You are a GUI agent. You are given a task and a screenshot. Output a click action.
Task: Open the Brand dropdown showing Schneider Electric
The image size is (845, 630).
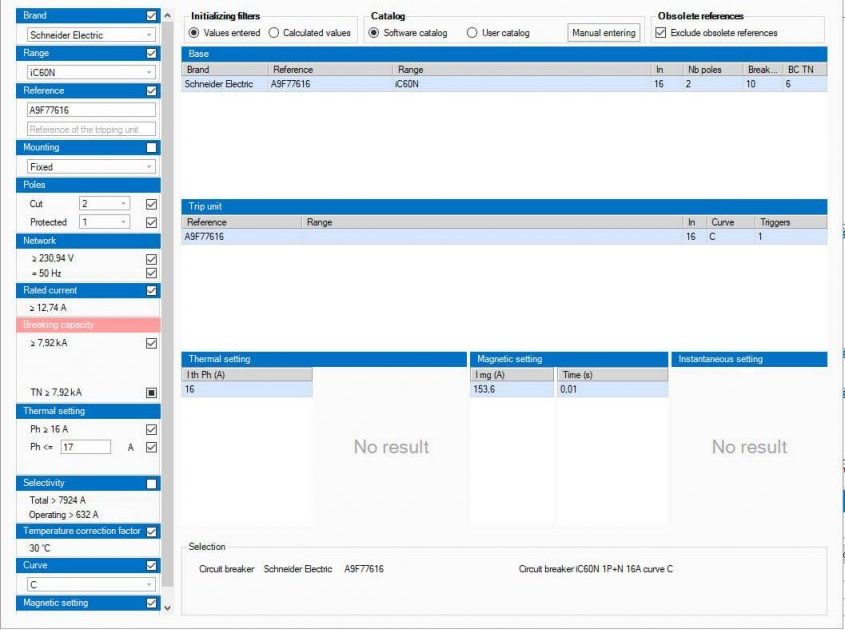click(x=92, y=35)
